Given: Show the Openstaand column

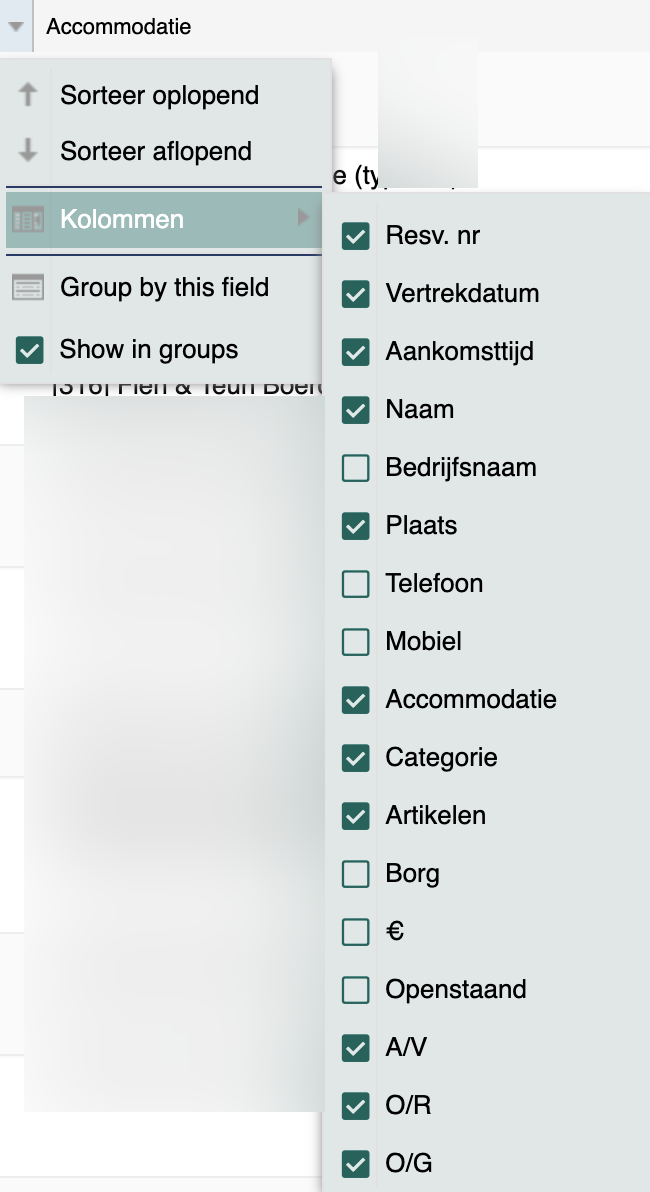Looking at the screenshot, I should point(356,989).
